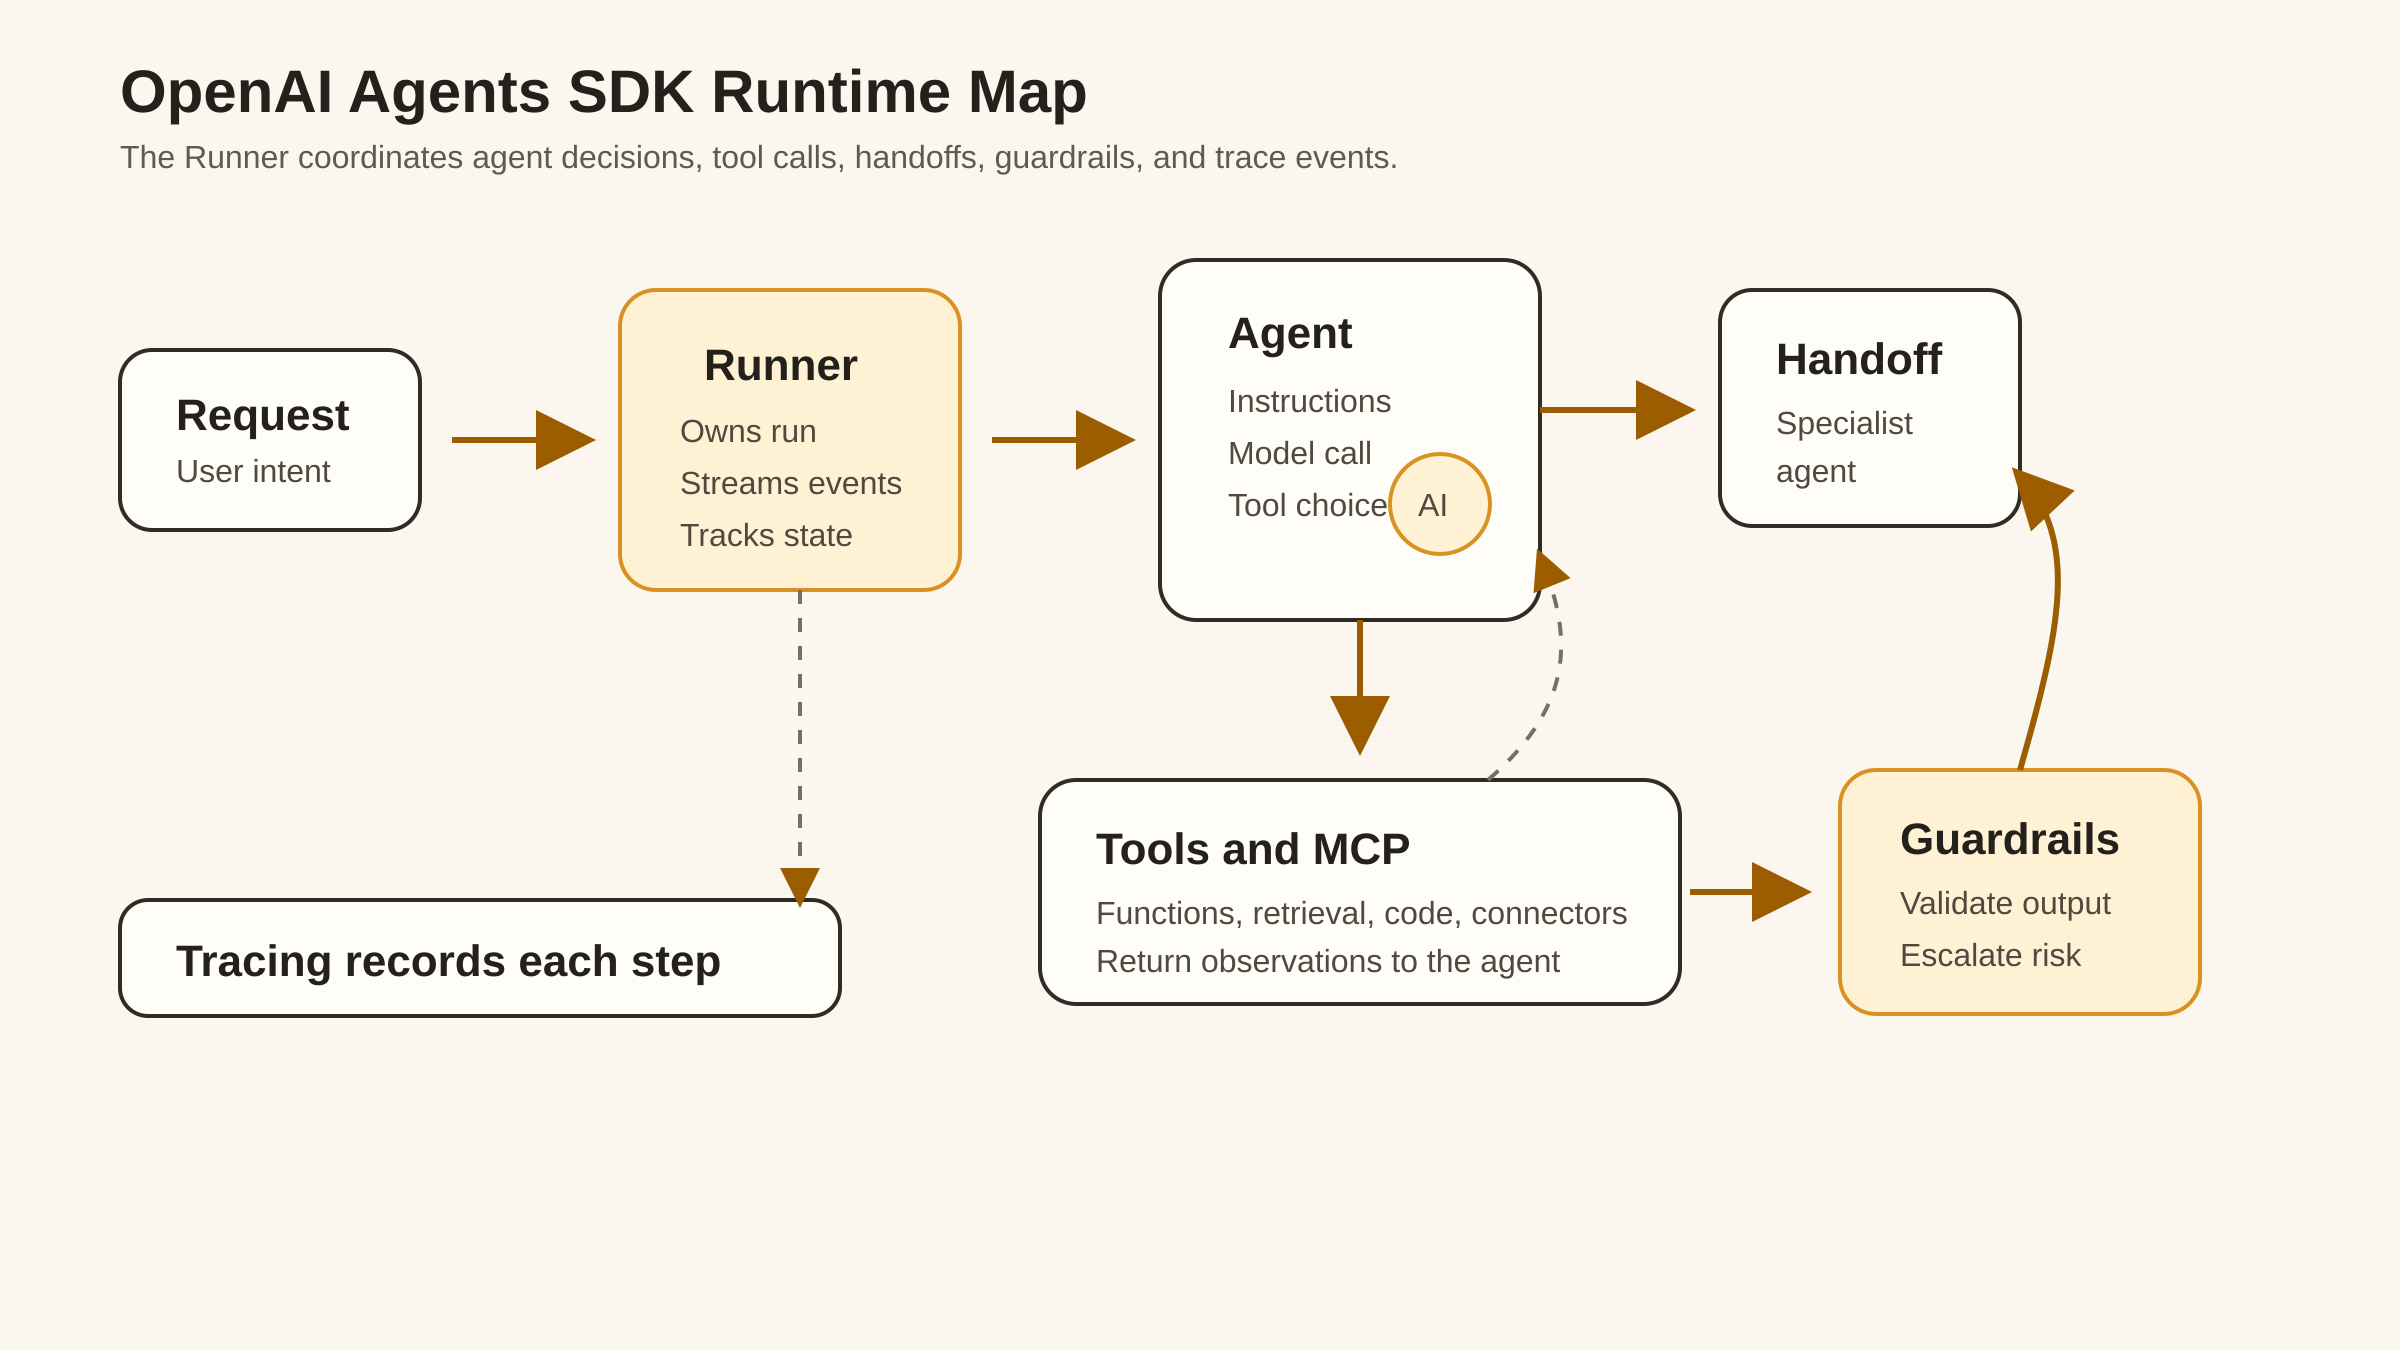
Task: Click 'Validate output' in Guardrails box
Action: click(2004, 903)
